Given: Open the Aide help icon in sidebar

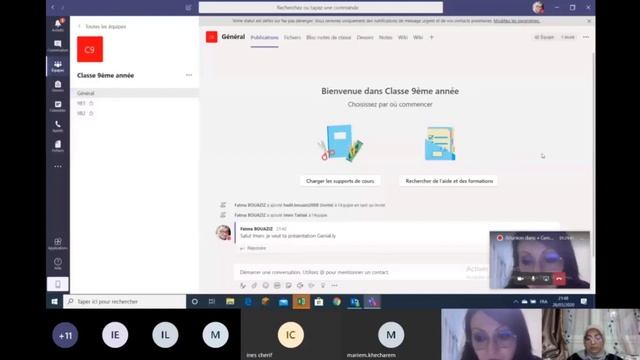Looking at the screenshot, I should pos(58,263).
